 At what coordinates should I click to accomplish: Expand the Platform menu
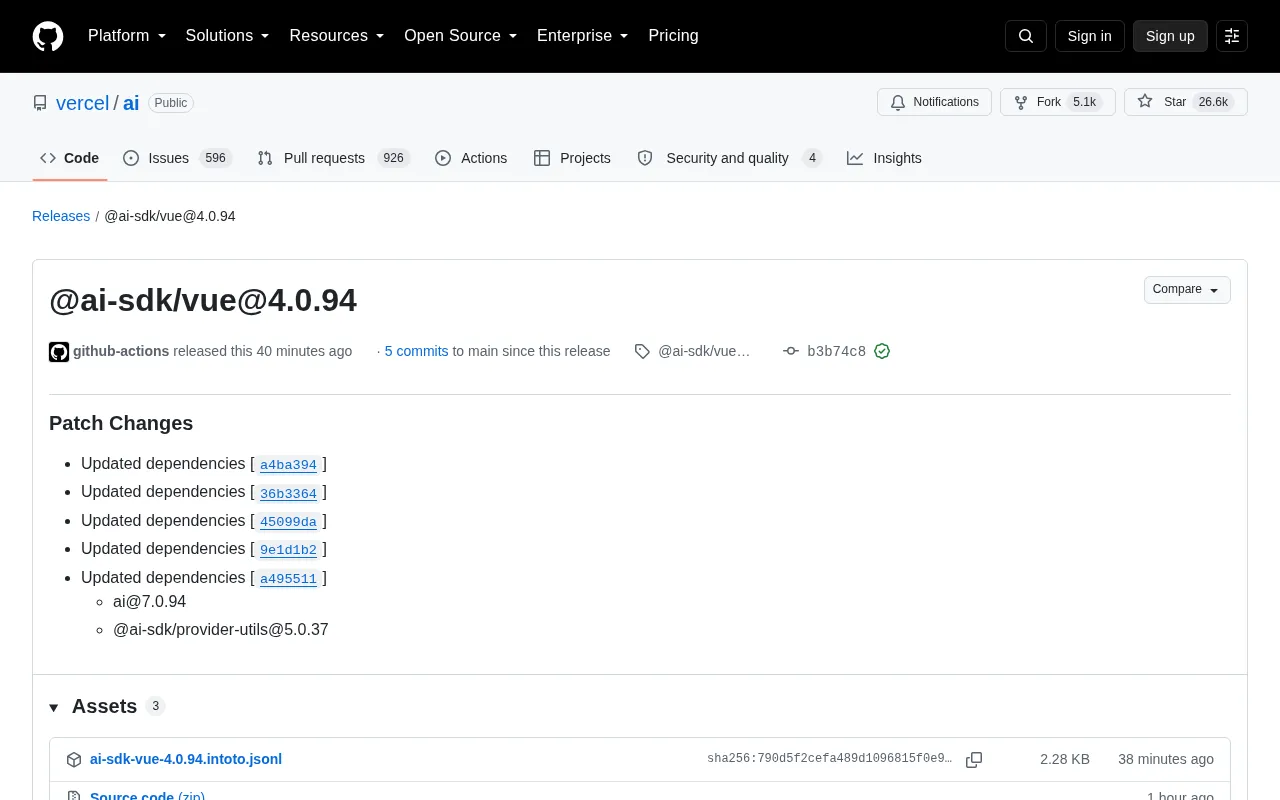(127, 36)
